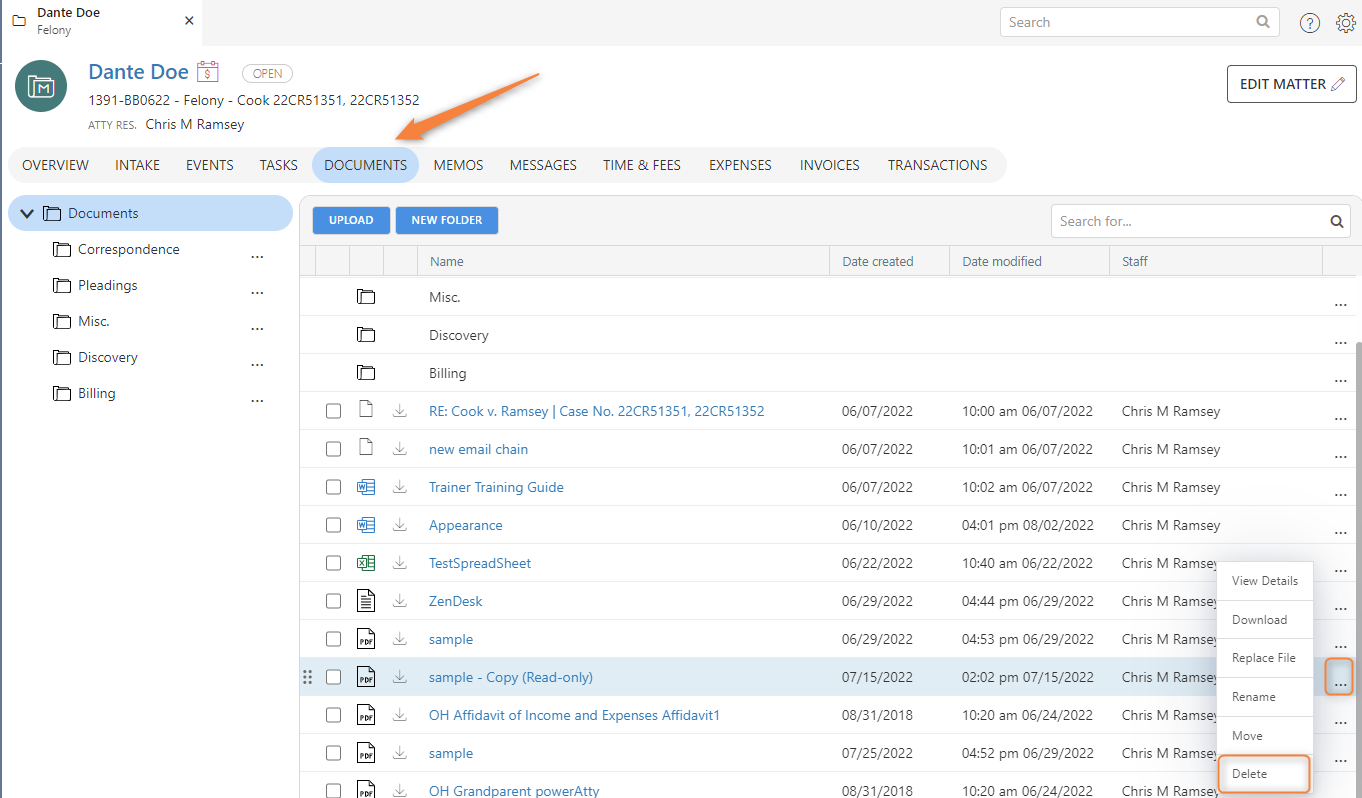Open the settings gear icon
The image size is (1362, 798).
coord(1346,22)
